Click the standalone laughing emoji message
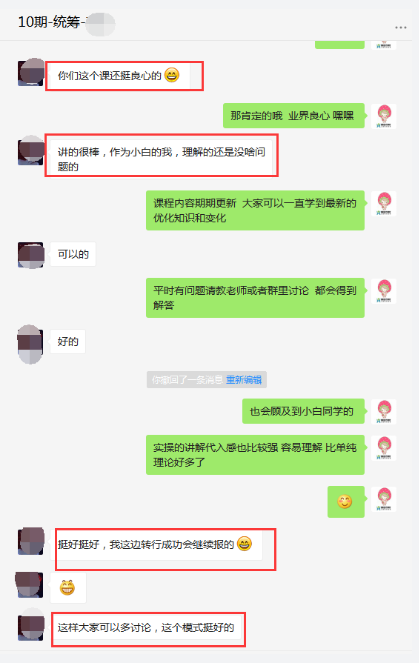The width and height of the screenshot is (419, 663). 67,588
